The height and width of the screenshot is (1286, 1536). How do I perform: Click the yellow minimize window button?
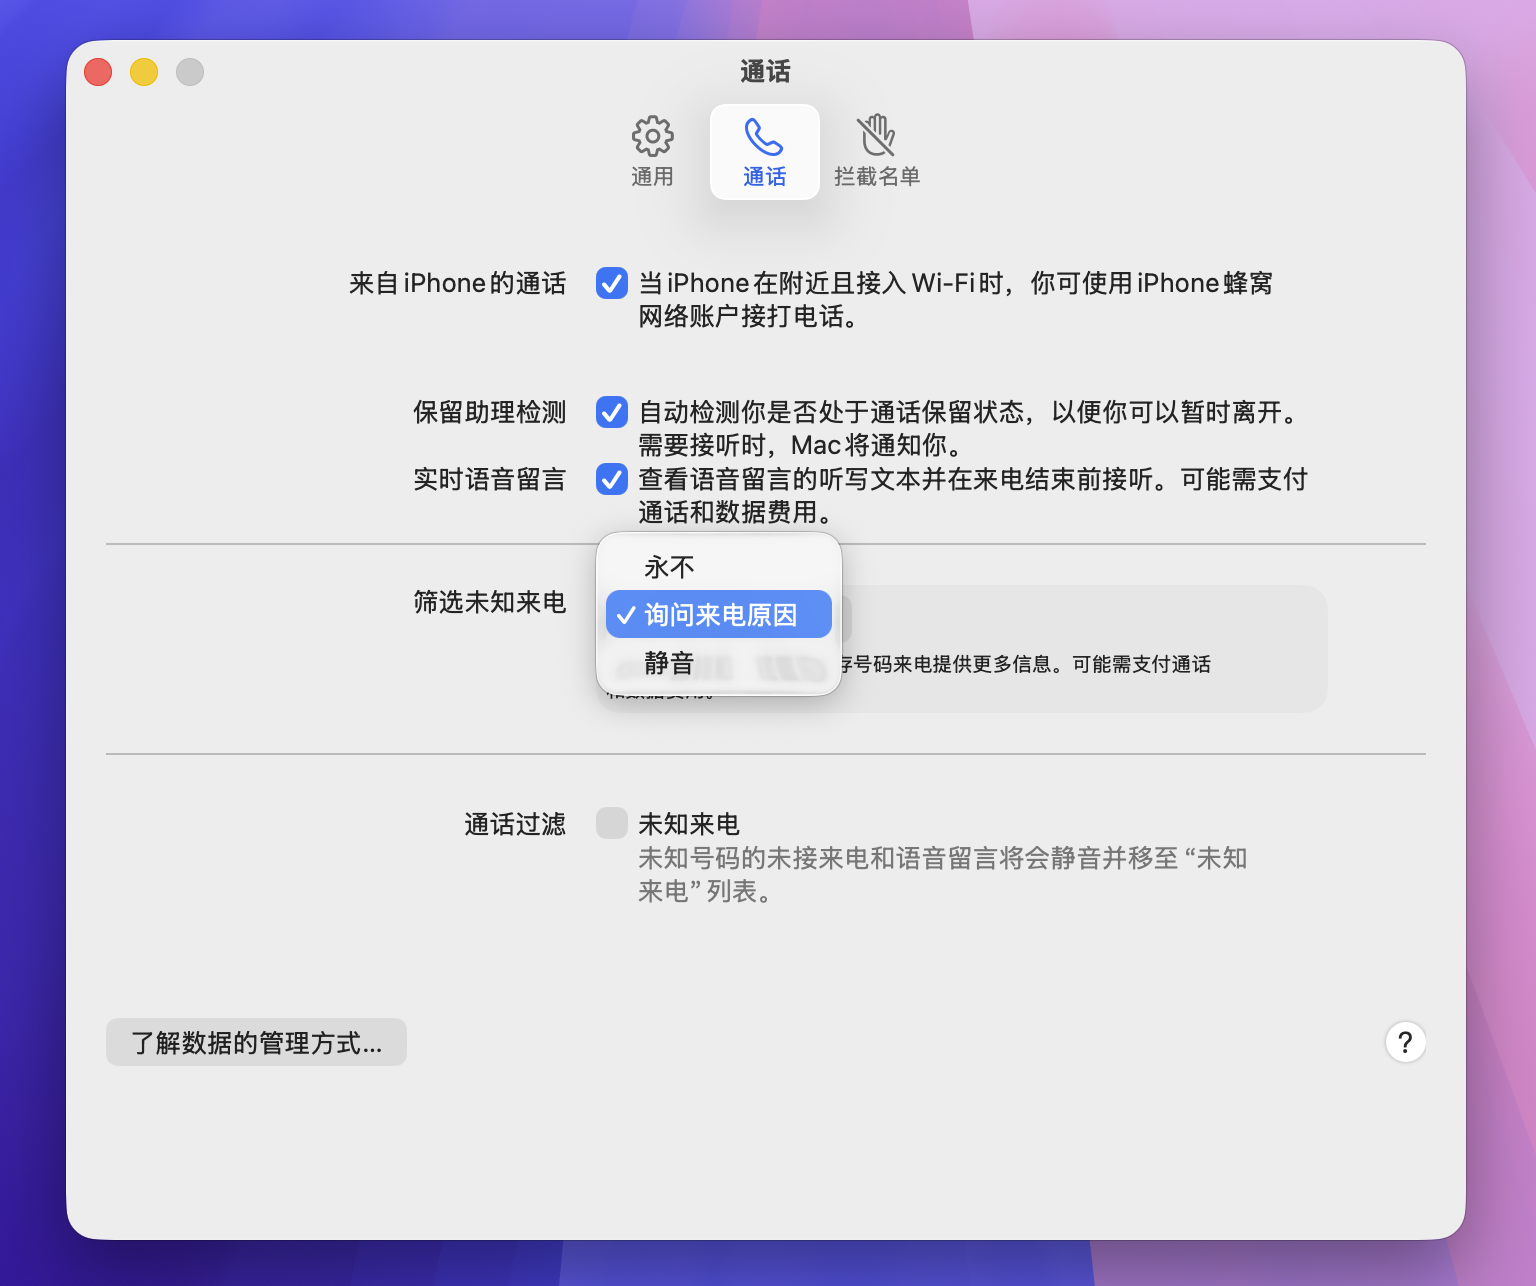(144, 72)
